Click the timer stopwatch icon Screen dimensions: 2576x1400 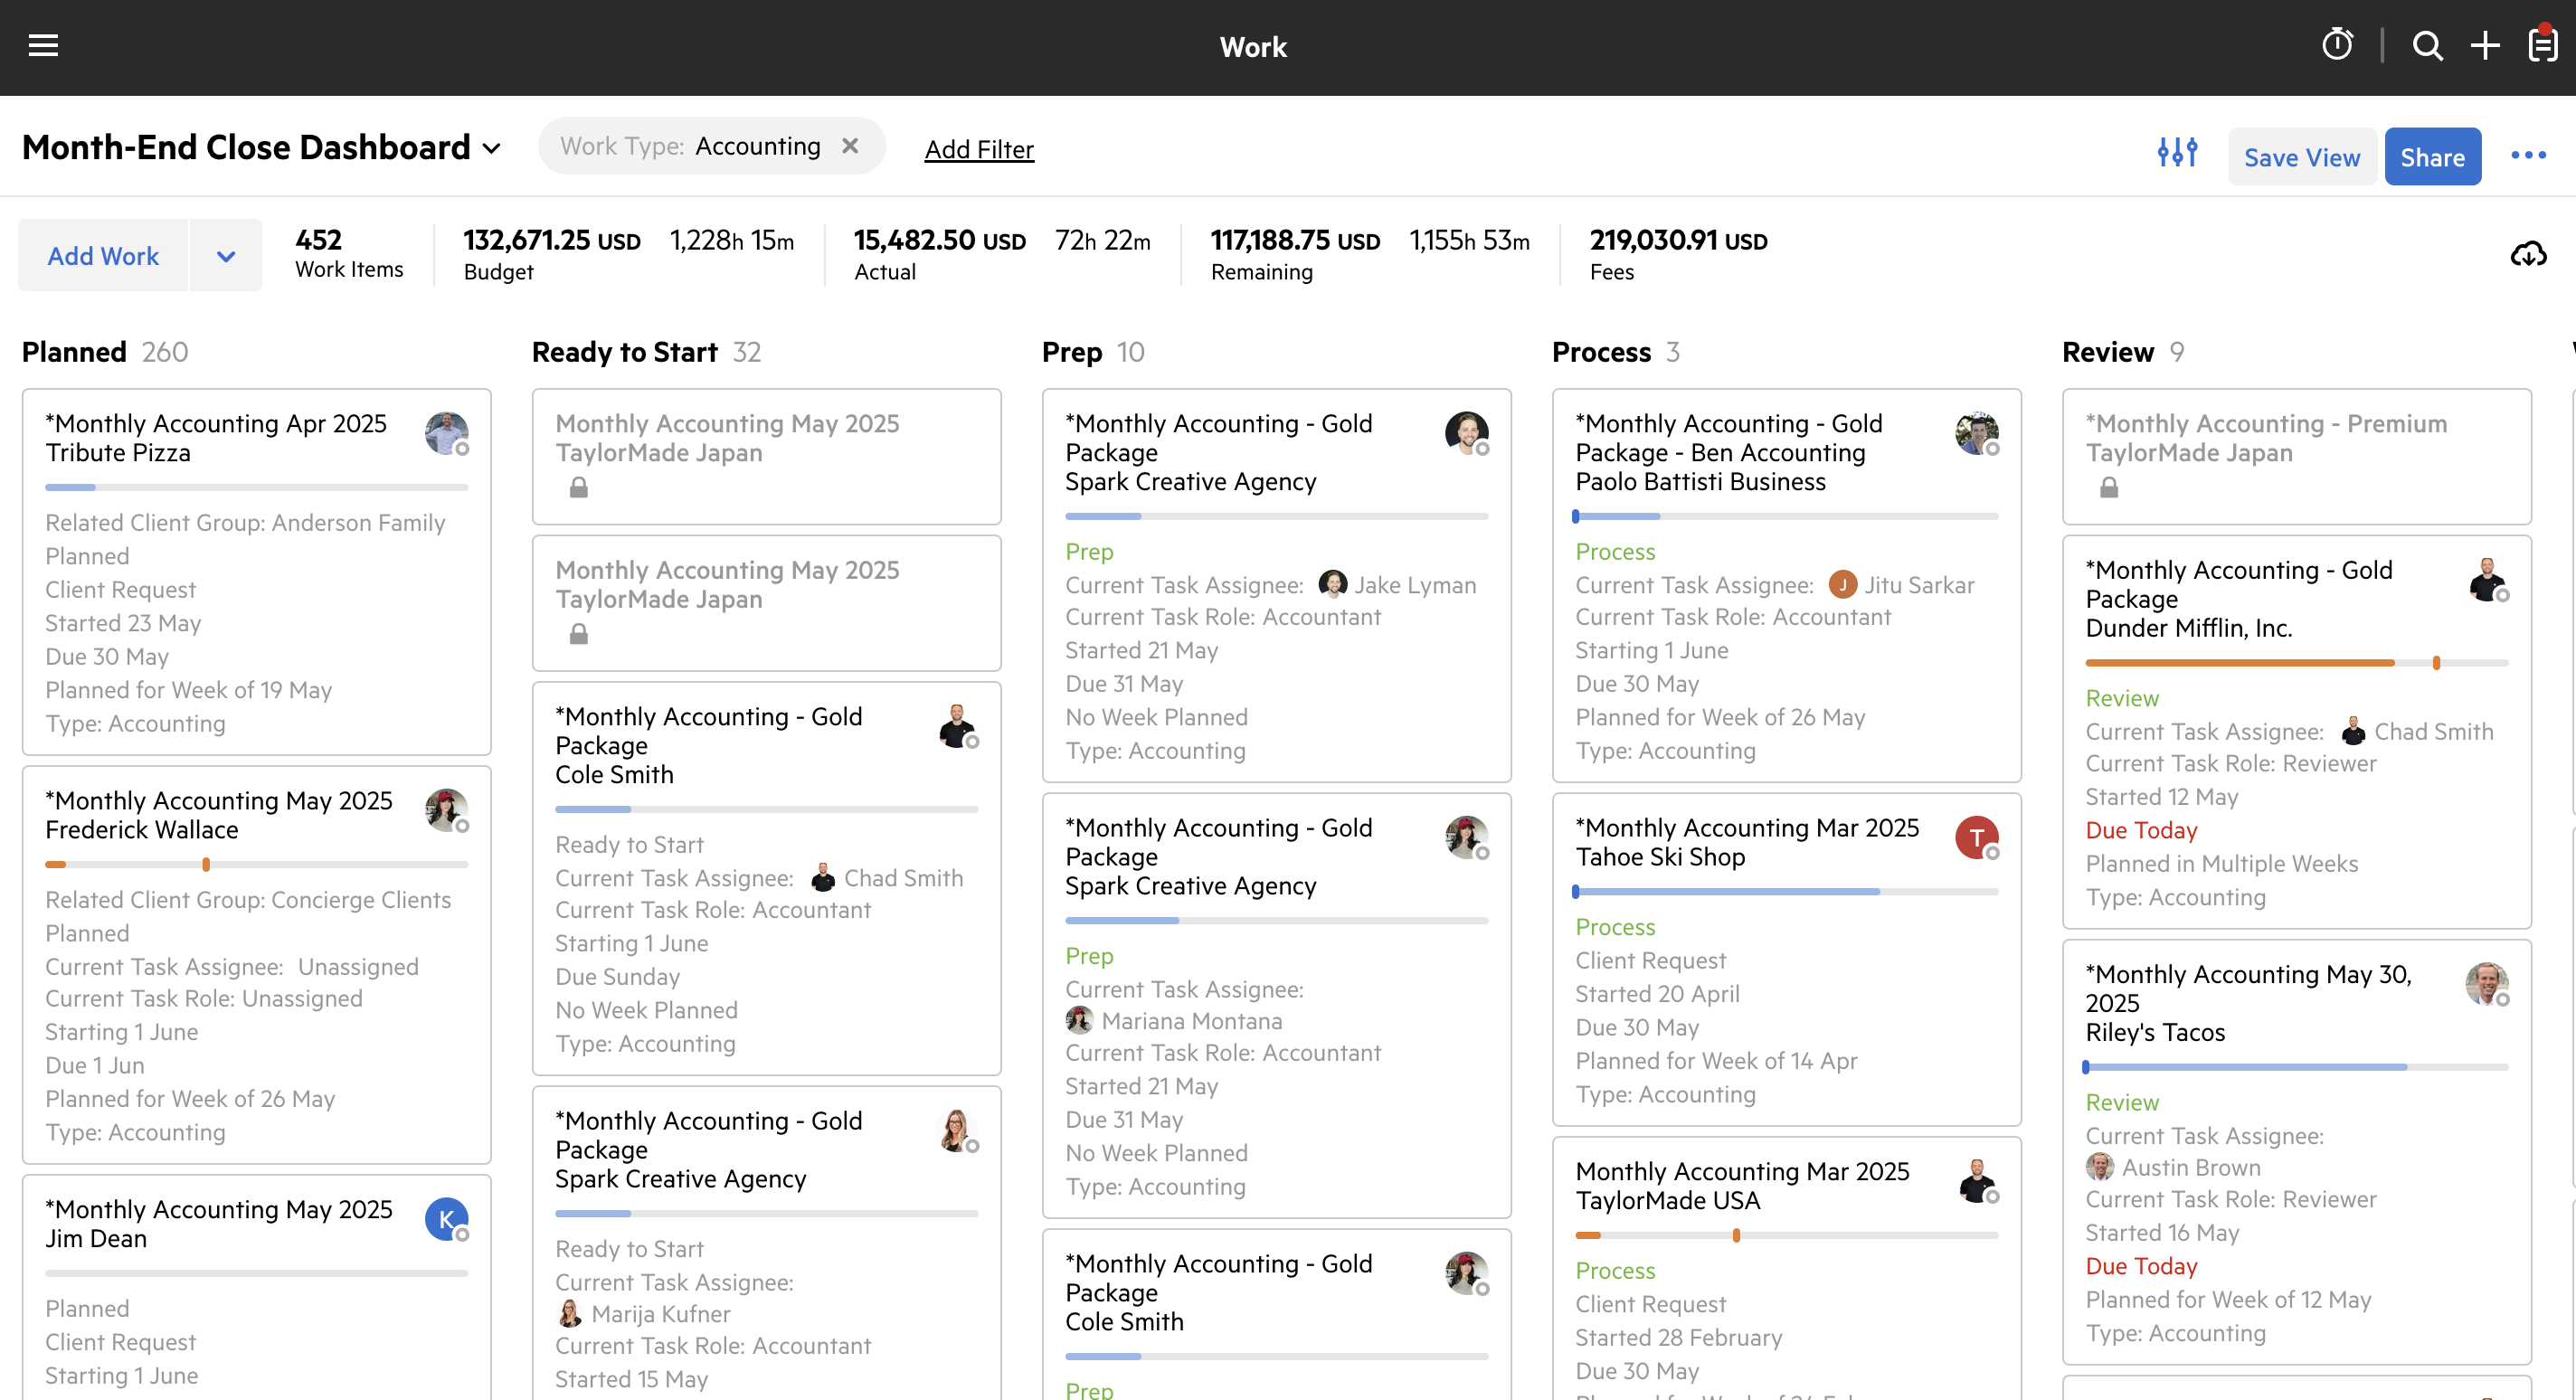pos(2337,46)
